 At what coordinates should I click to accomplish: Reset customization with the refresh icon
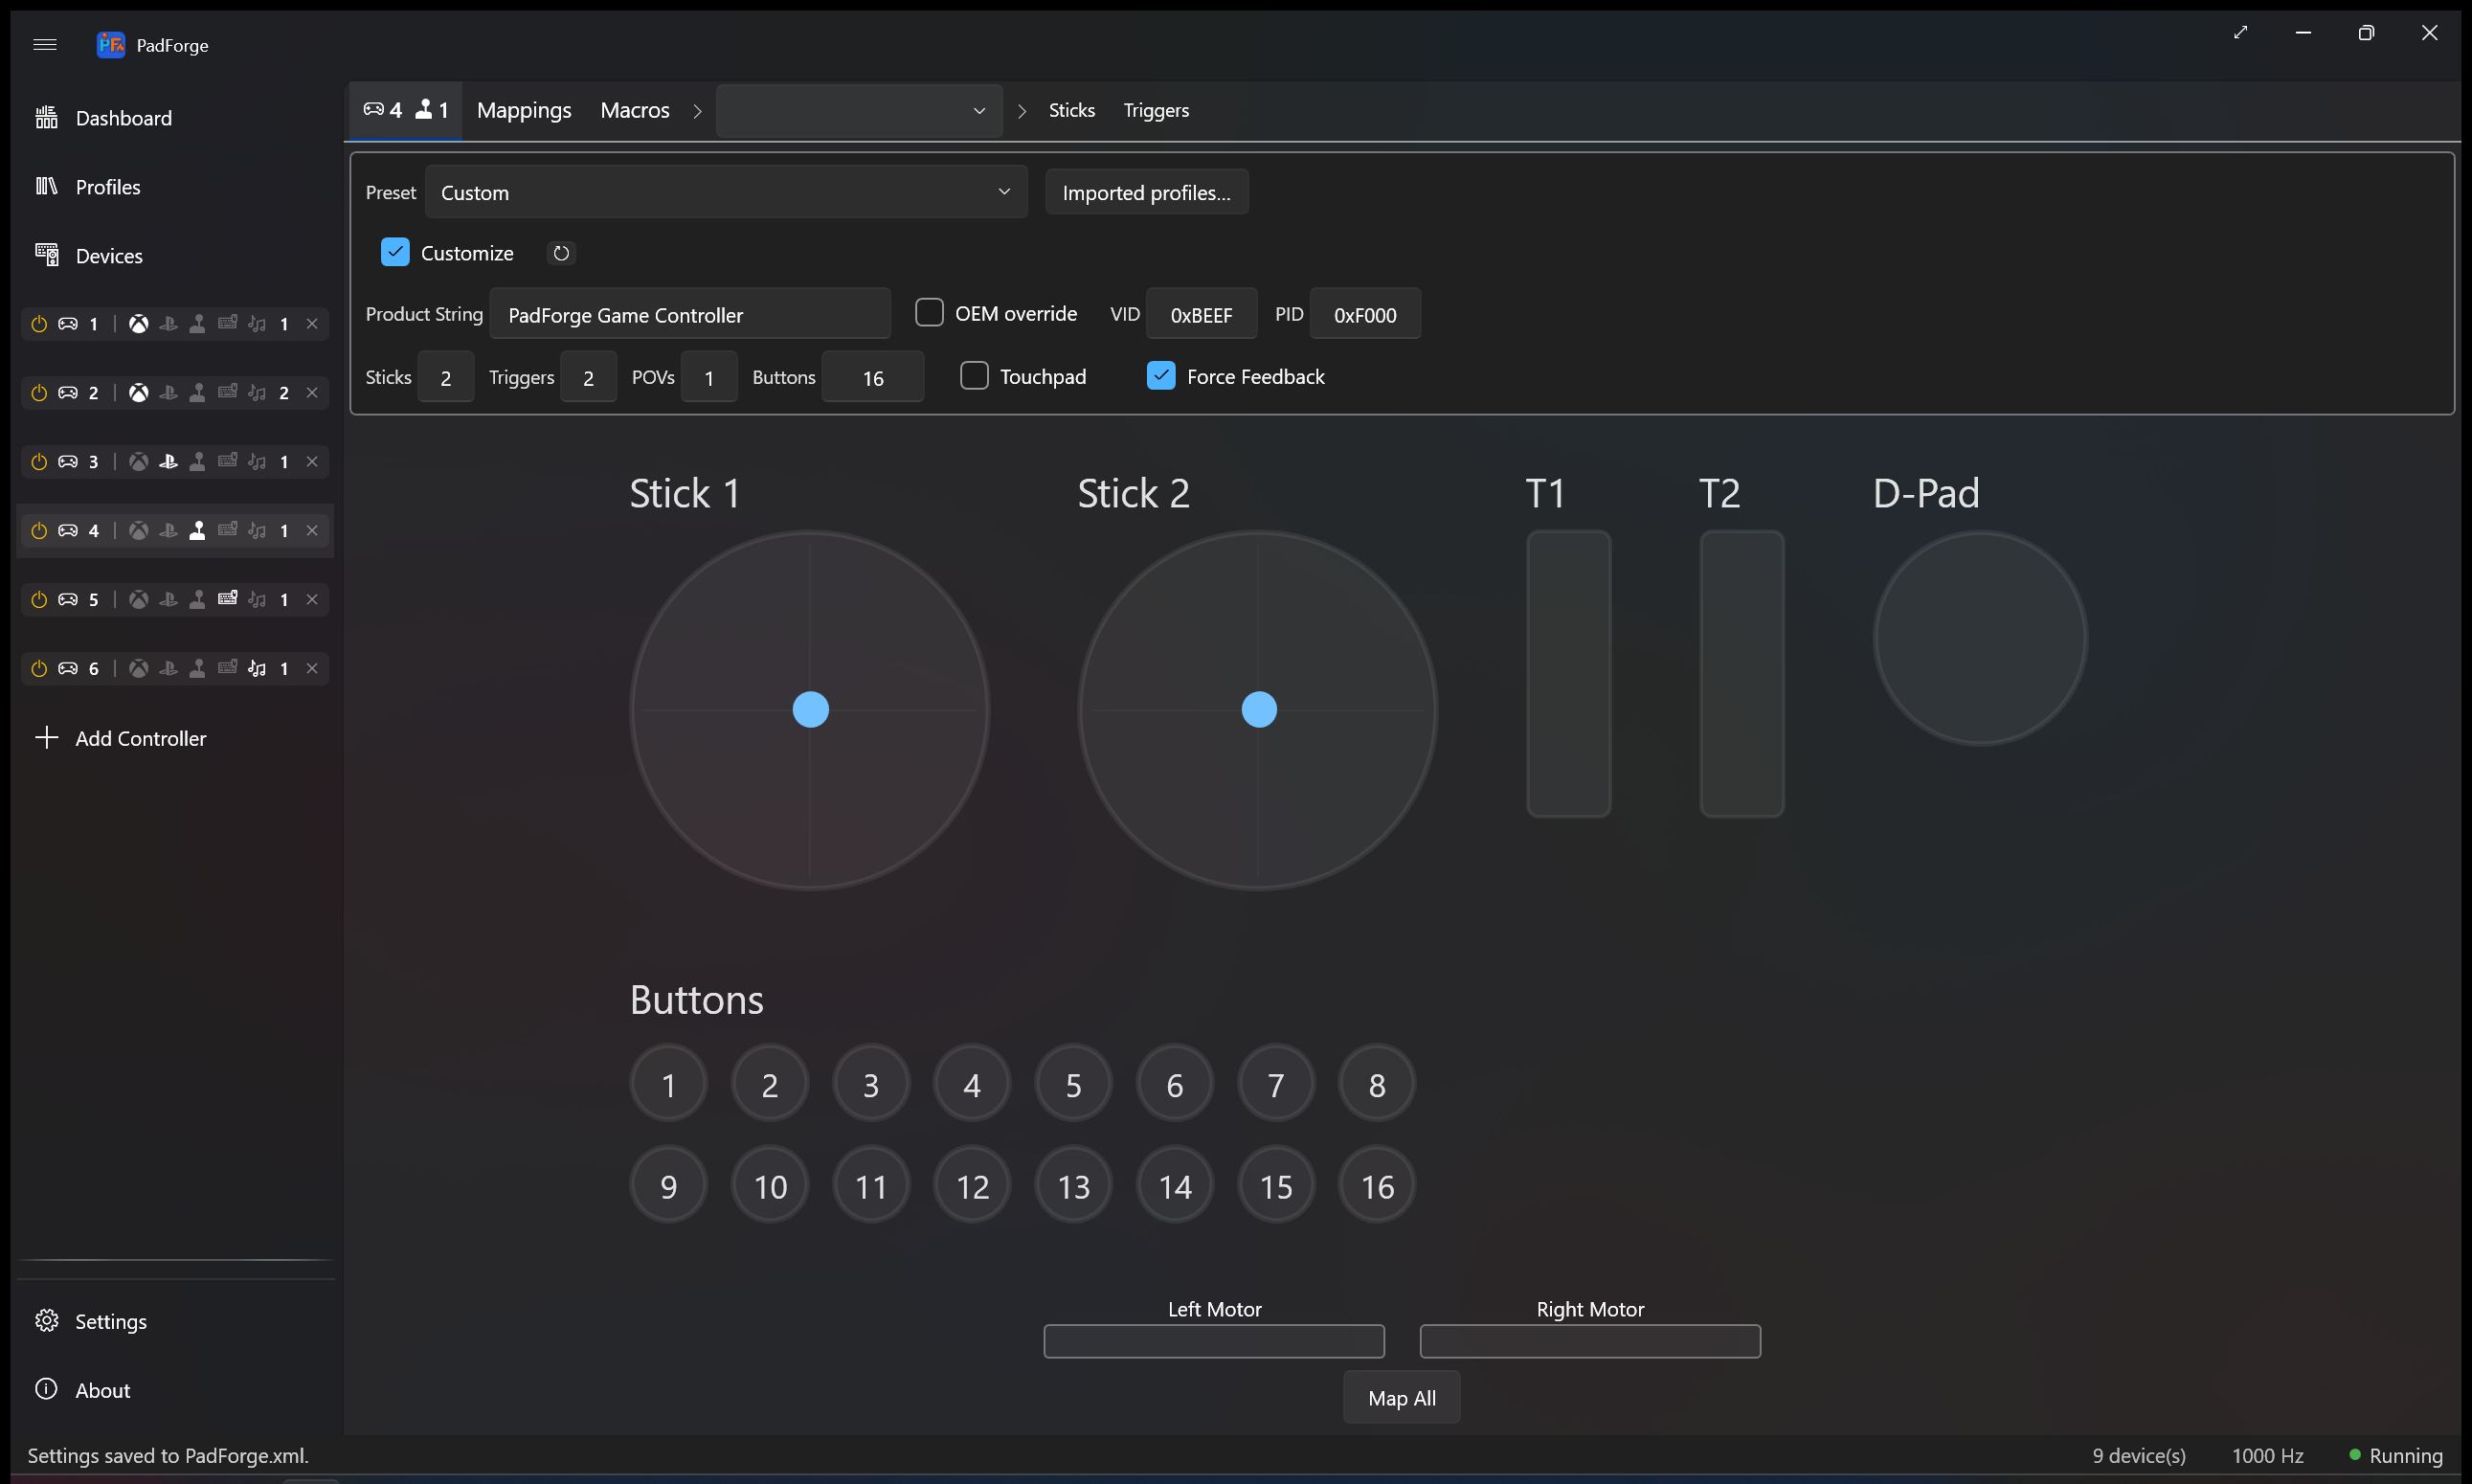[561, 253]
